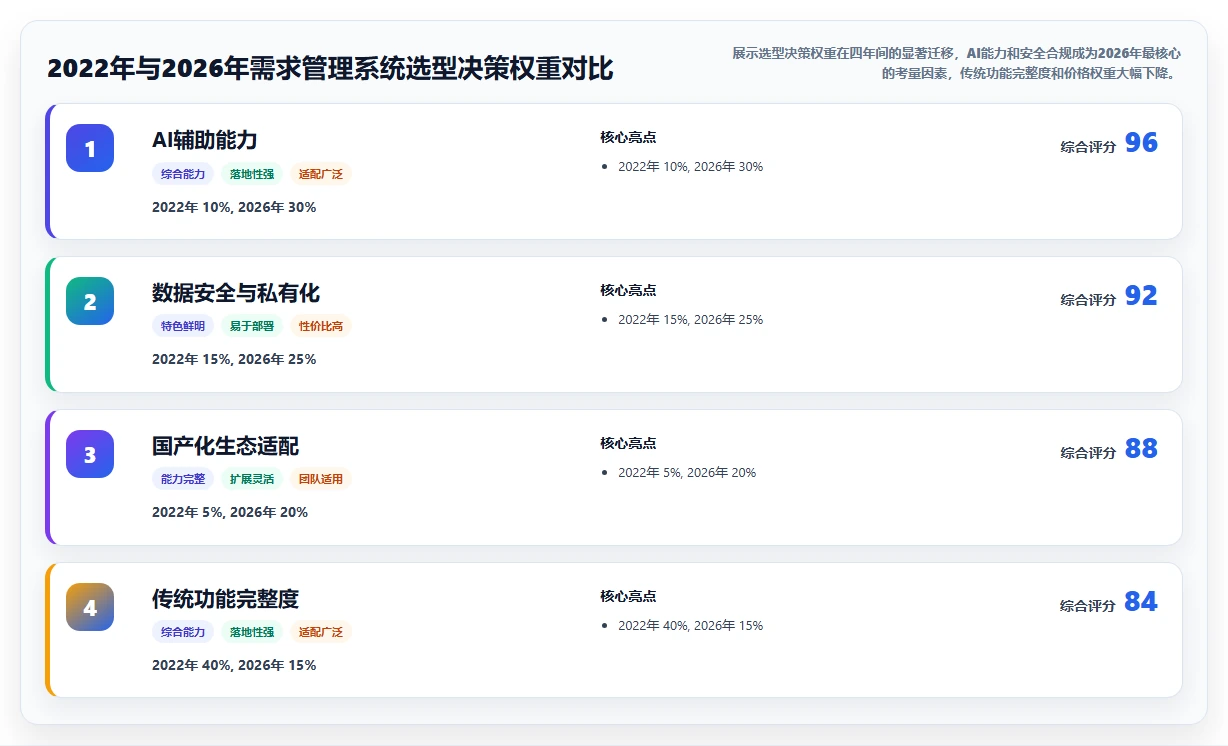The image size is (1228, 746).
Task: Click 核心亮点 heading in AI辅助能力 card
Action: coord(628,137)
